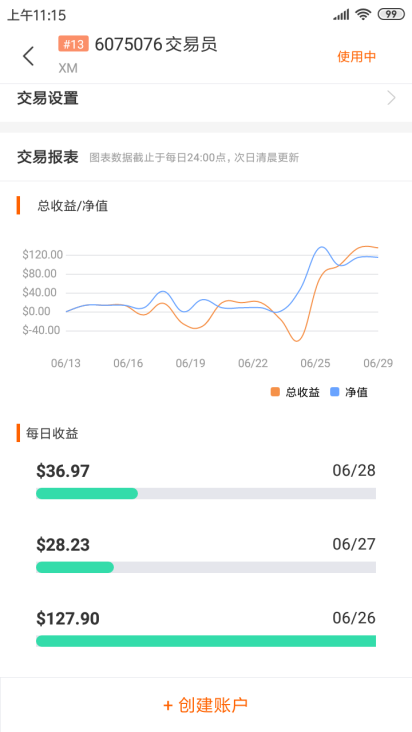Screen dimensions: 412x732
Task: Click the $36.97 progress bar for 06/28
Action: (206, 493)
